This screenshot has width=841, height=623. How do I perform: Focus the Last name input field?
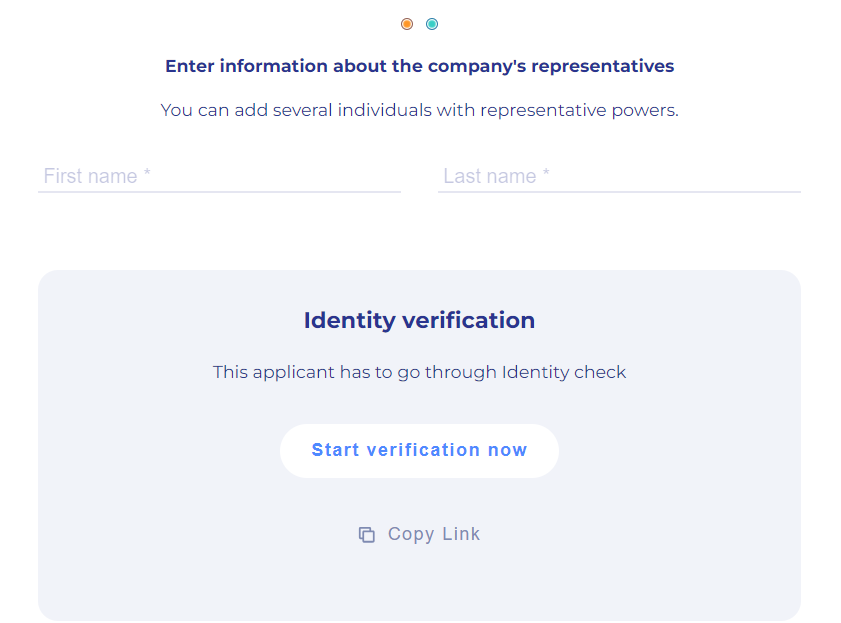(x=619, y=176)
